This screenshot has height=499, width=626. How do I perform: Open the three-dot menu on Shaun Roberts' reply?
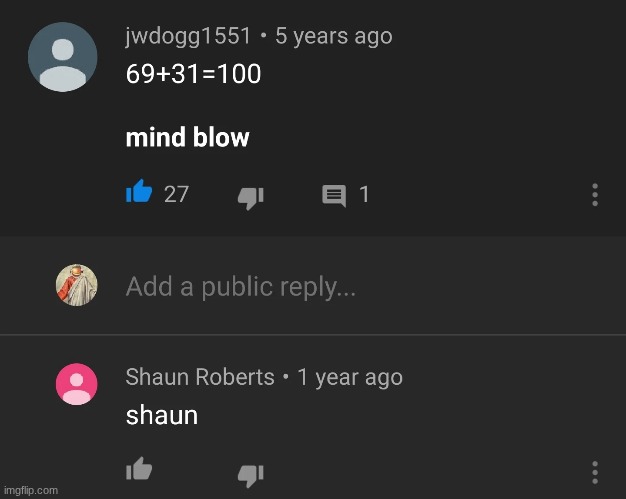(595, 473)
